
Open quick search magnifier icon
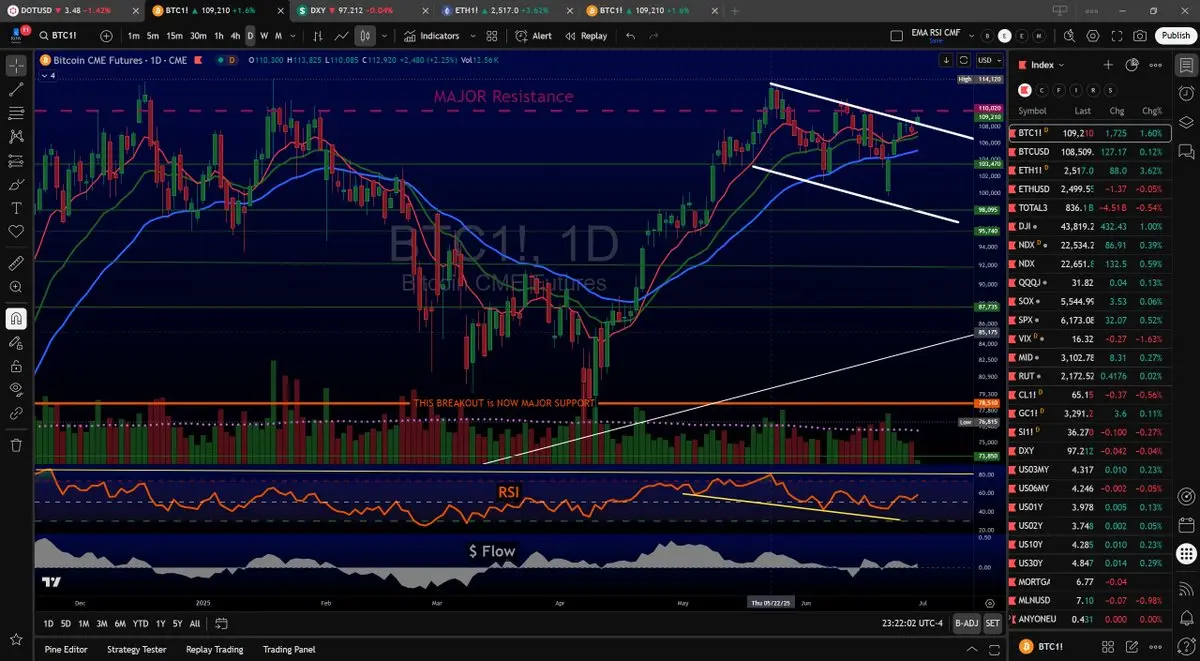pyautogui.click(x=1069, y=36)
